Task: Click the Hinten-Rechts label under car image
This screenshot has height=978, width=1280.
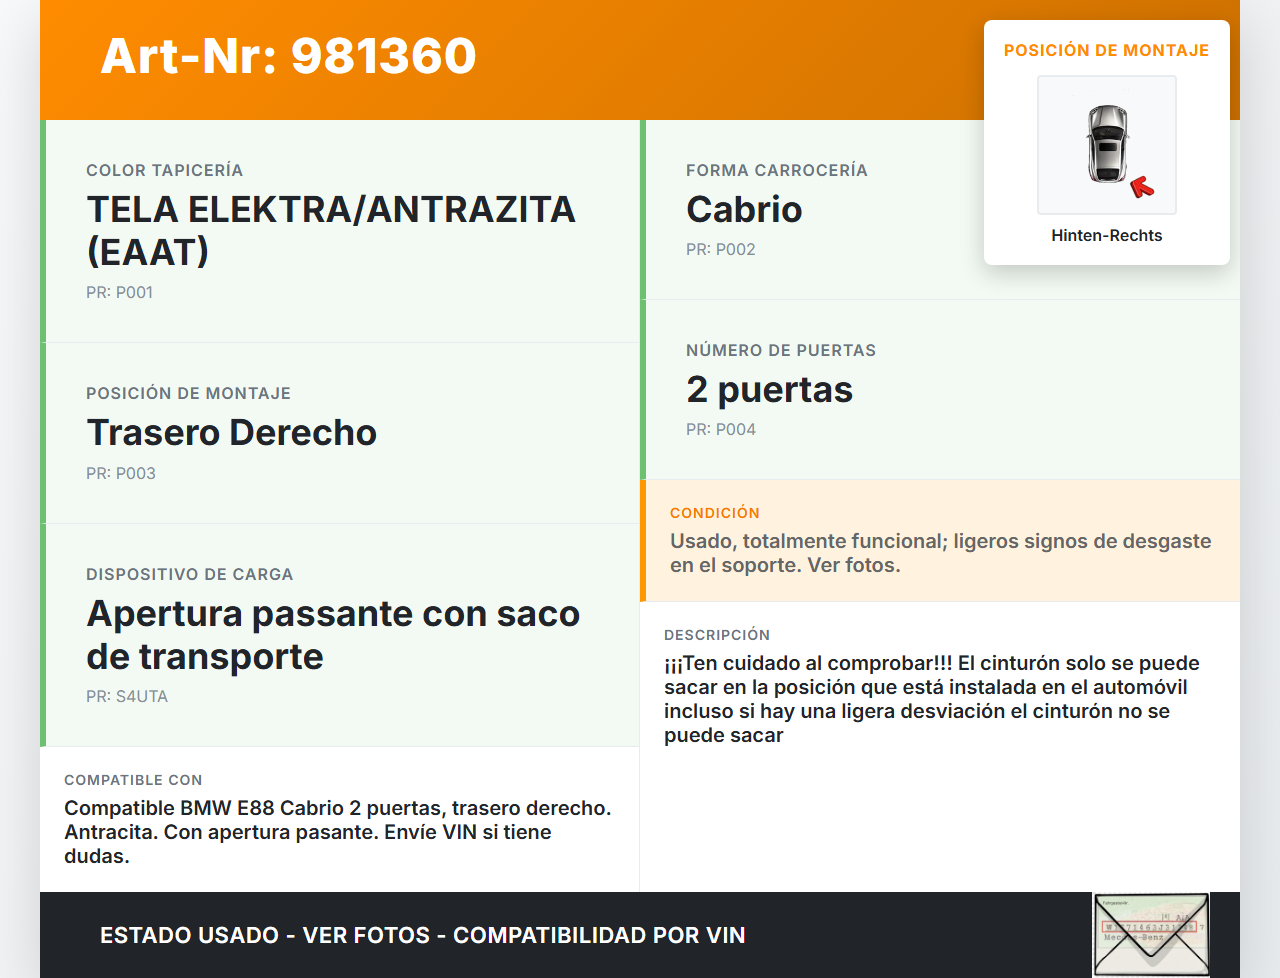Action: (x=1106, y=235)
